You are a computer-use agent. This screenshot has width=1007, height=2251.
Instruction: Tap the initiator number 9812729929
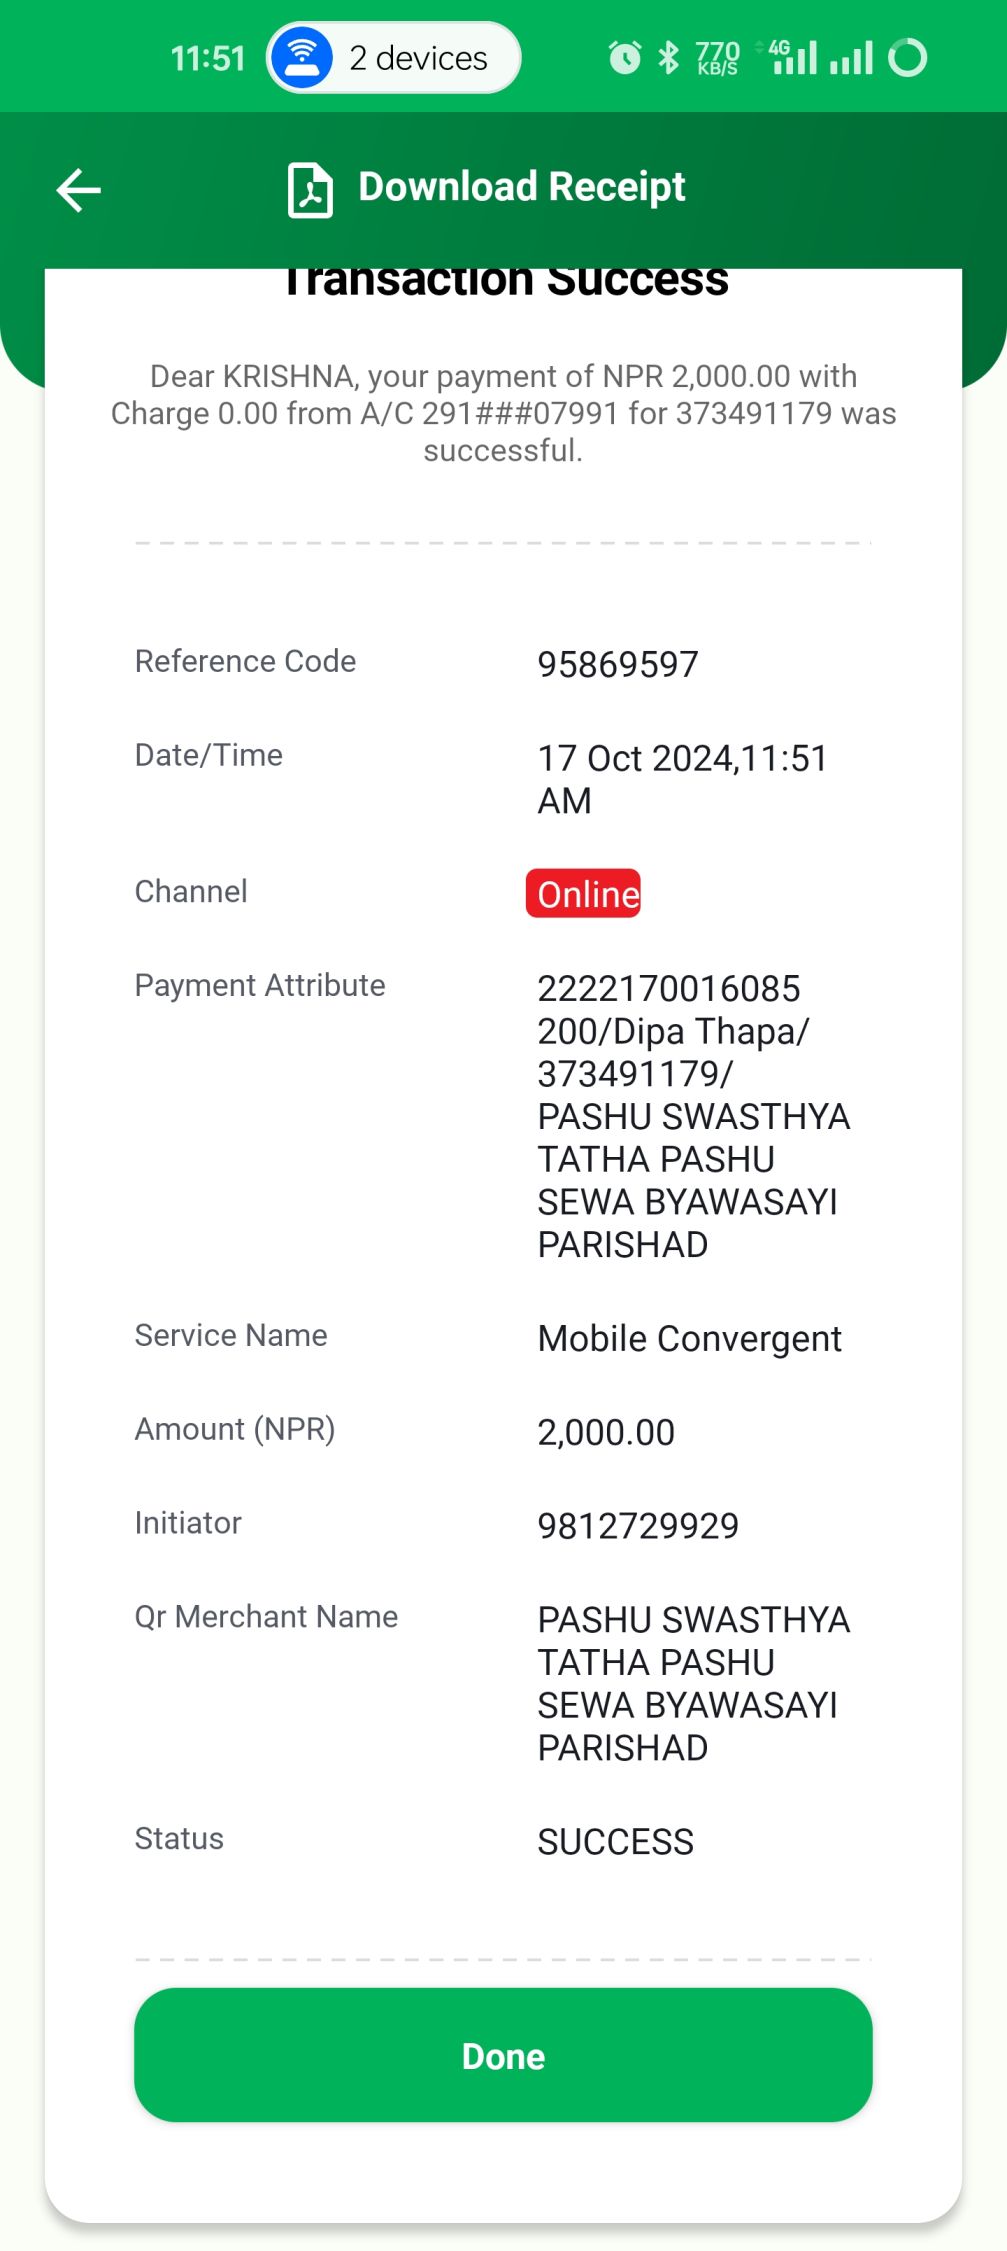638,1526
